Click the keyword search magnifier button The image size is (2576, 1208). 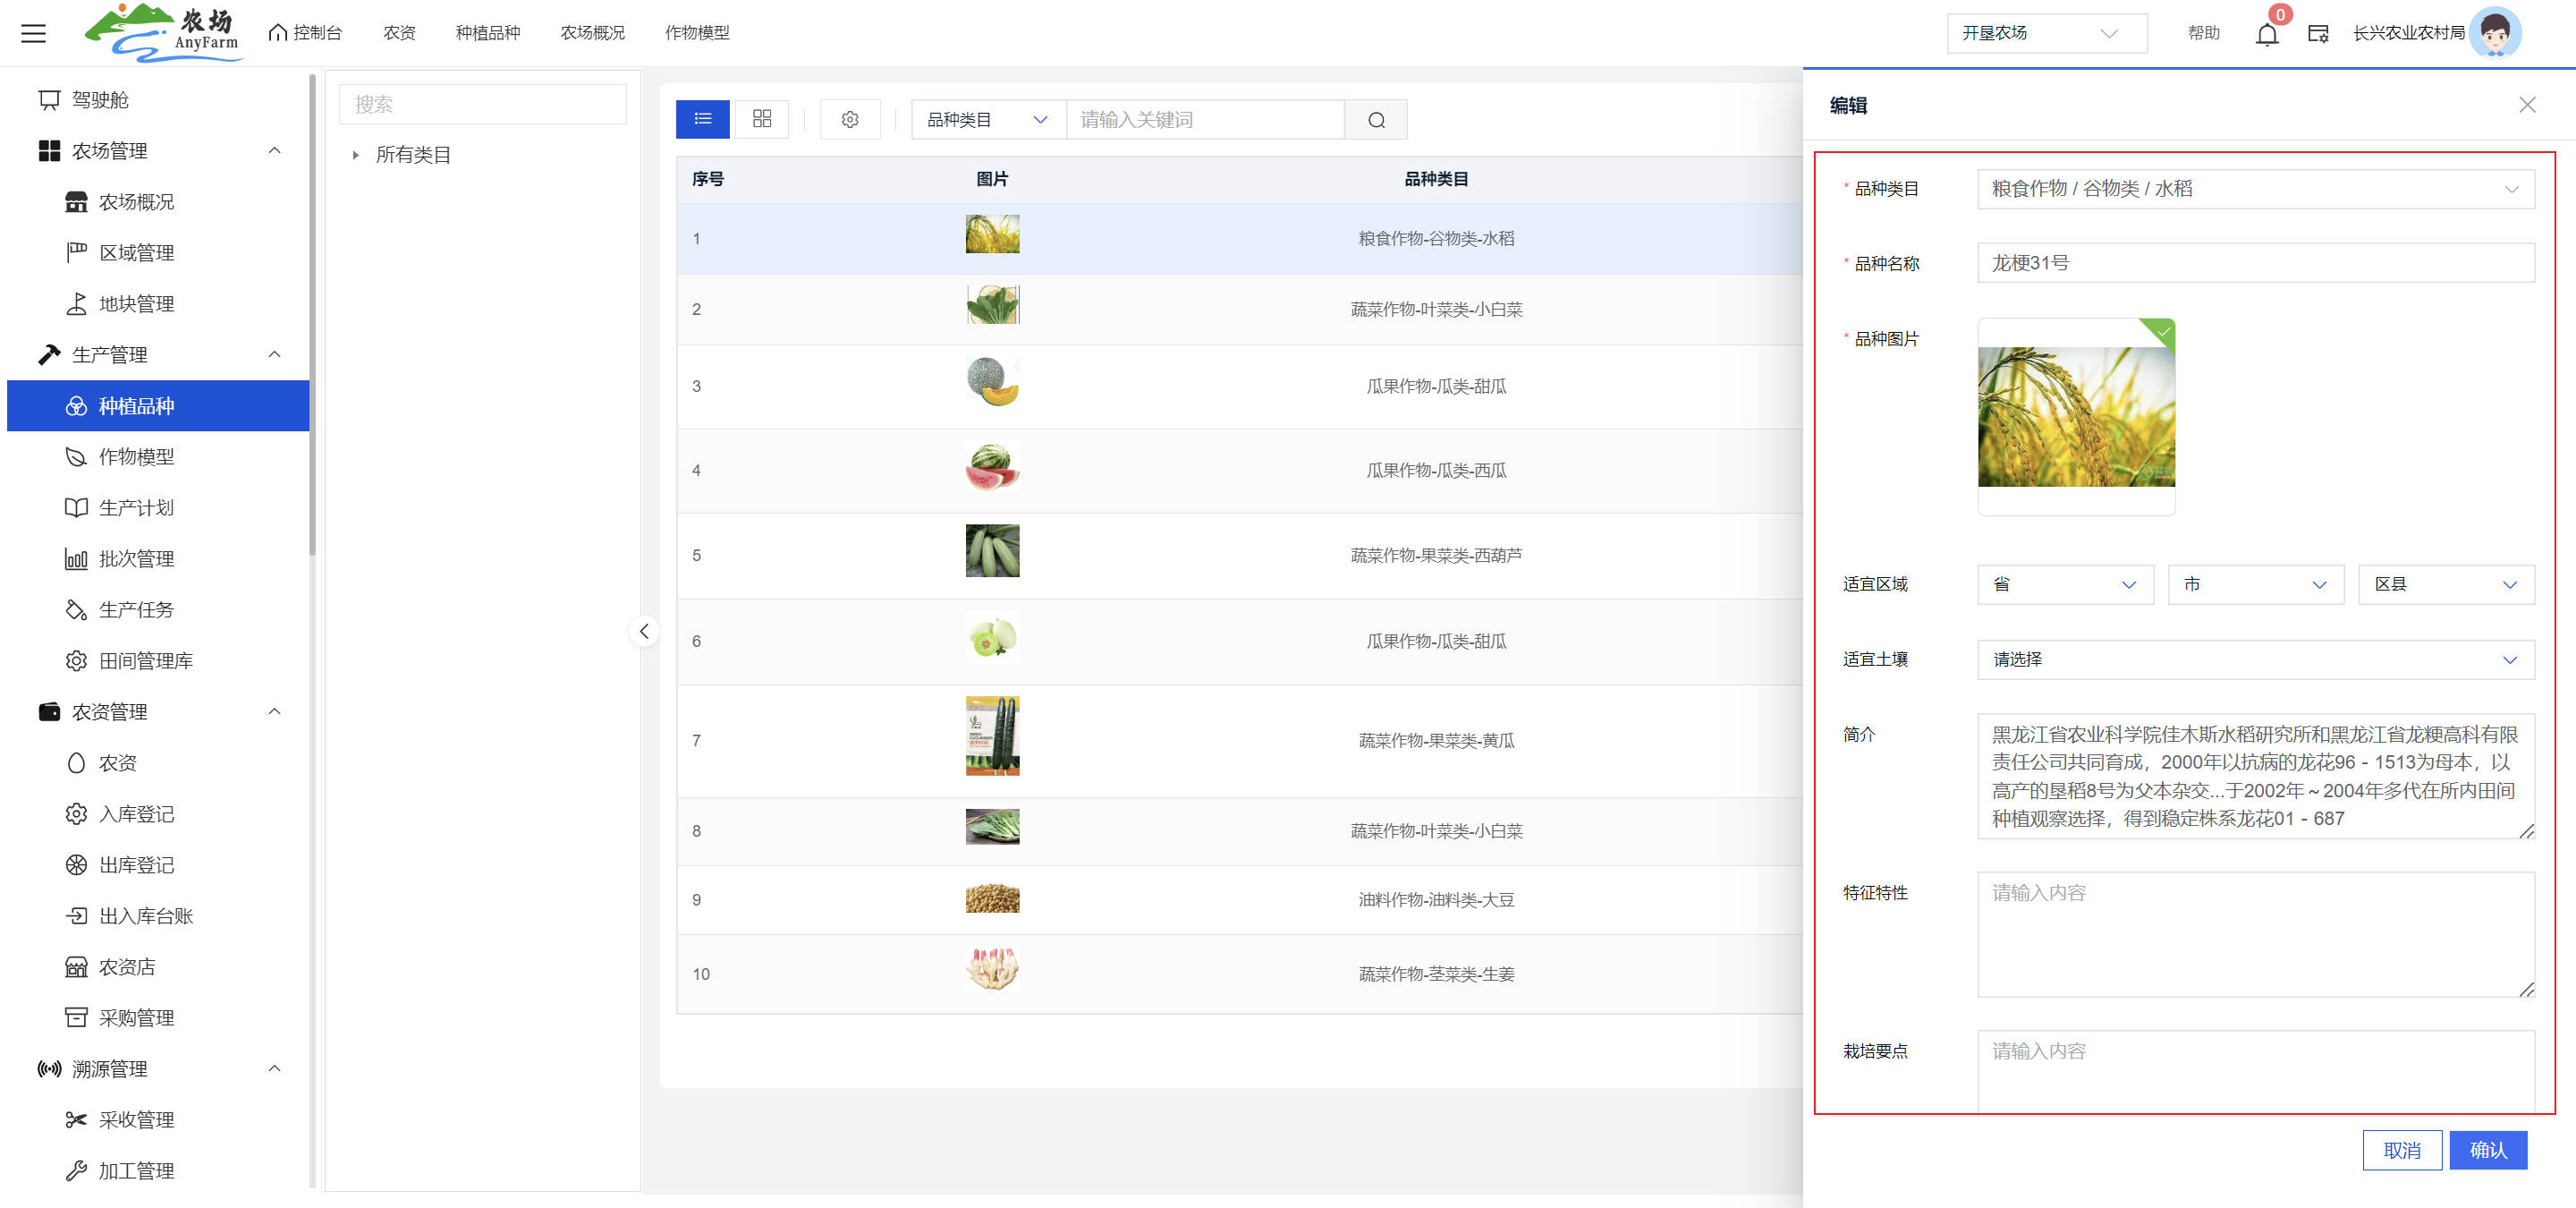tap(1375, 120)
